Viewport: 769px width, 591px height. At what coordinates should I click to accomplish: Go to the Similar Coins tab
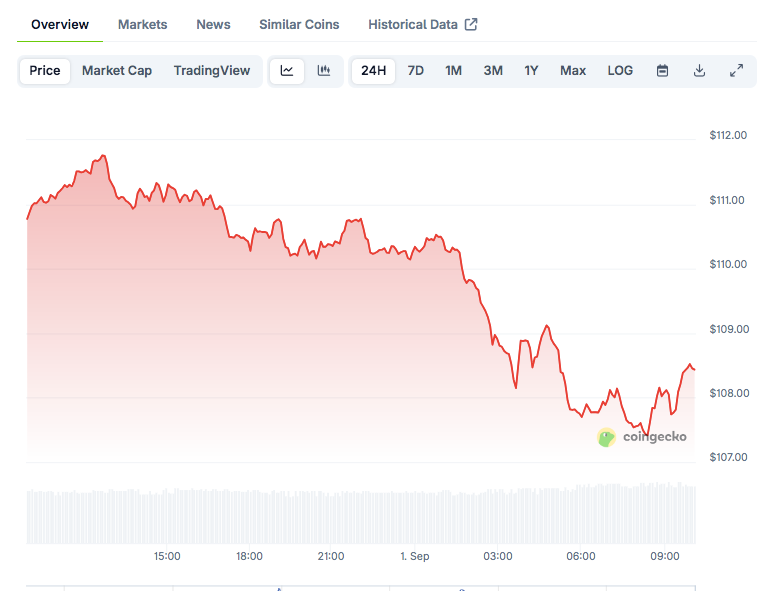tap(299, 25)
